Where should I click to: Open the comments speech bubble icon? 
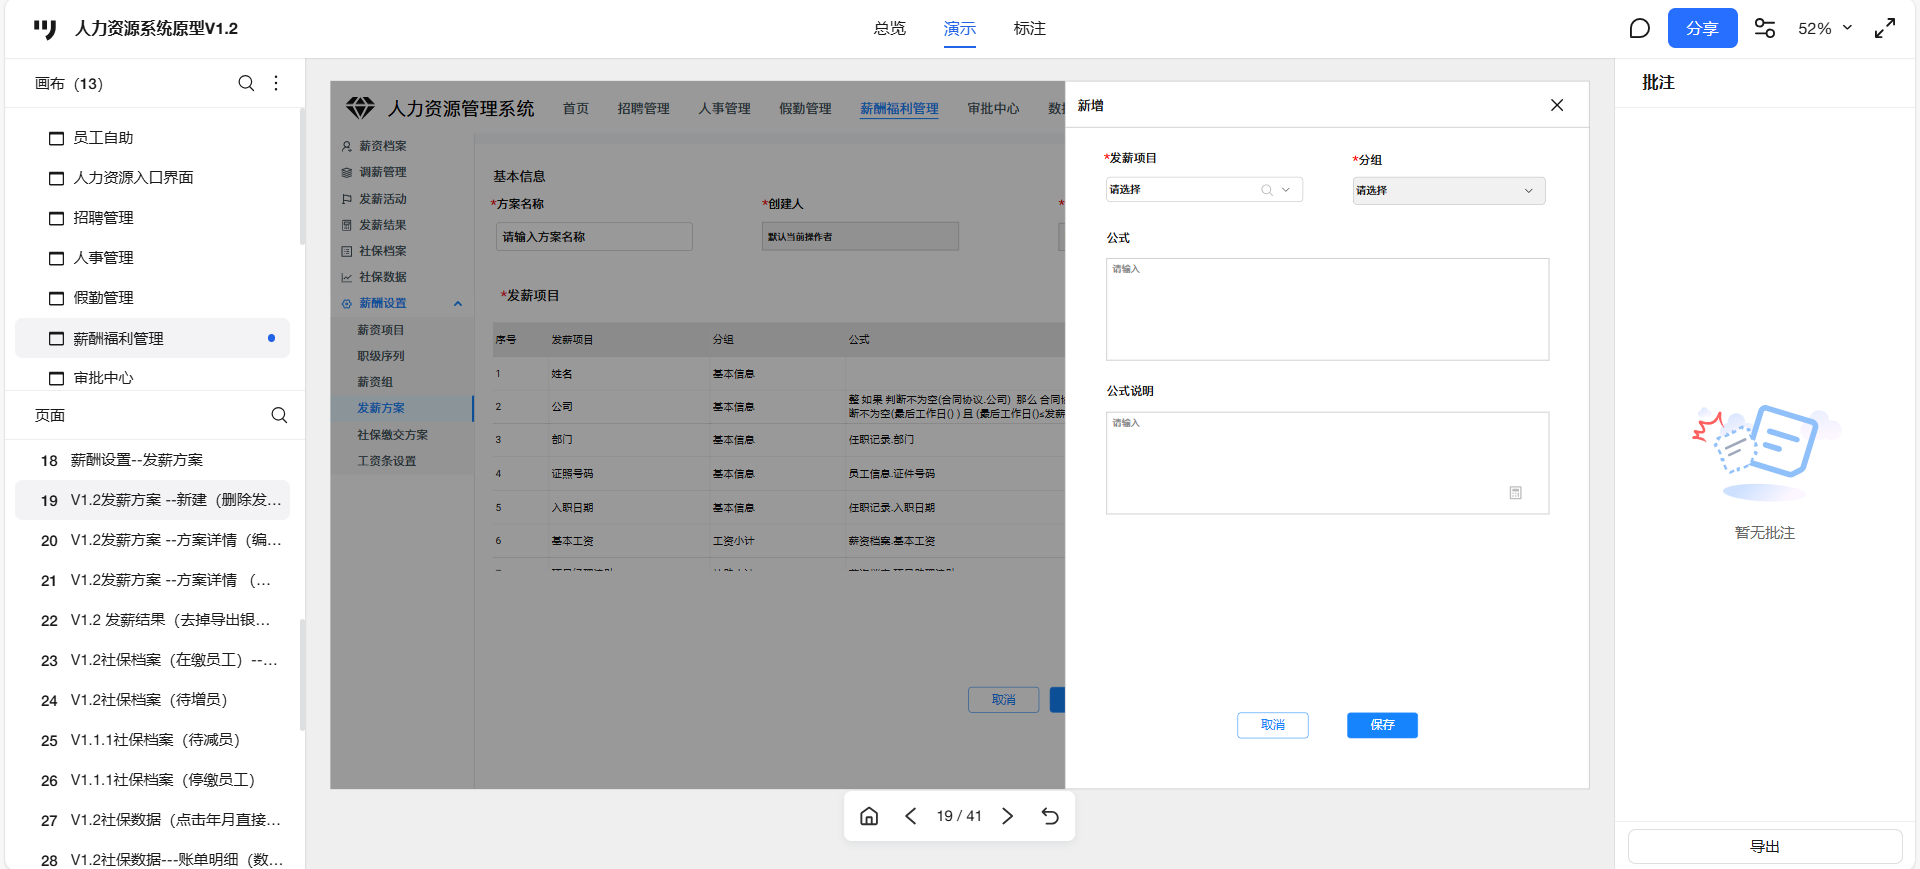coord(1639,28)
